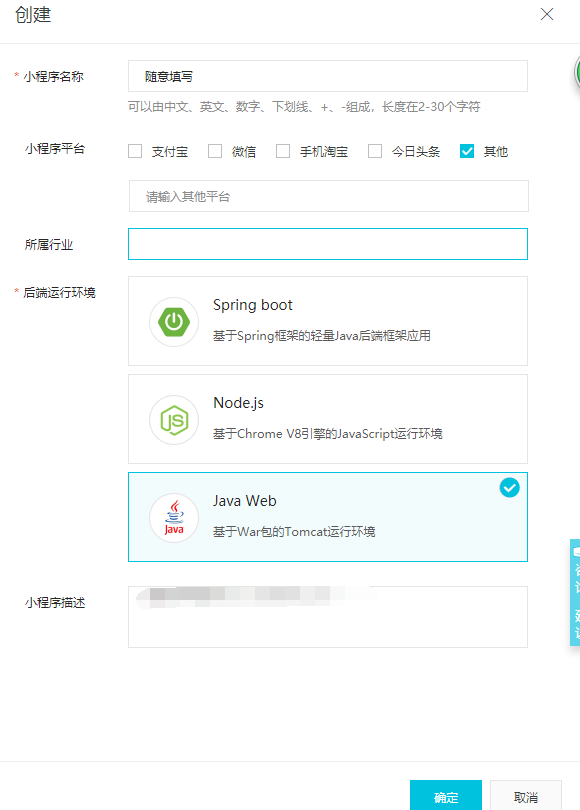
Task: Click the 基于Chrome V8引擎的JavaScript运行环境 description
Action: click(x=328, y=433)
